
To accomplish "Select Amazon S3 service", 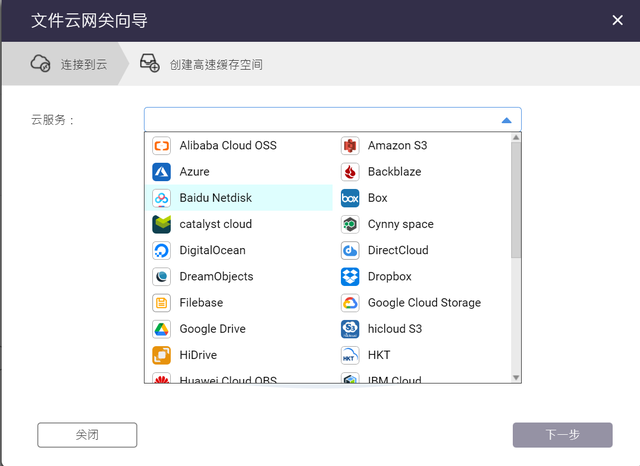I will tap(422, 146).
